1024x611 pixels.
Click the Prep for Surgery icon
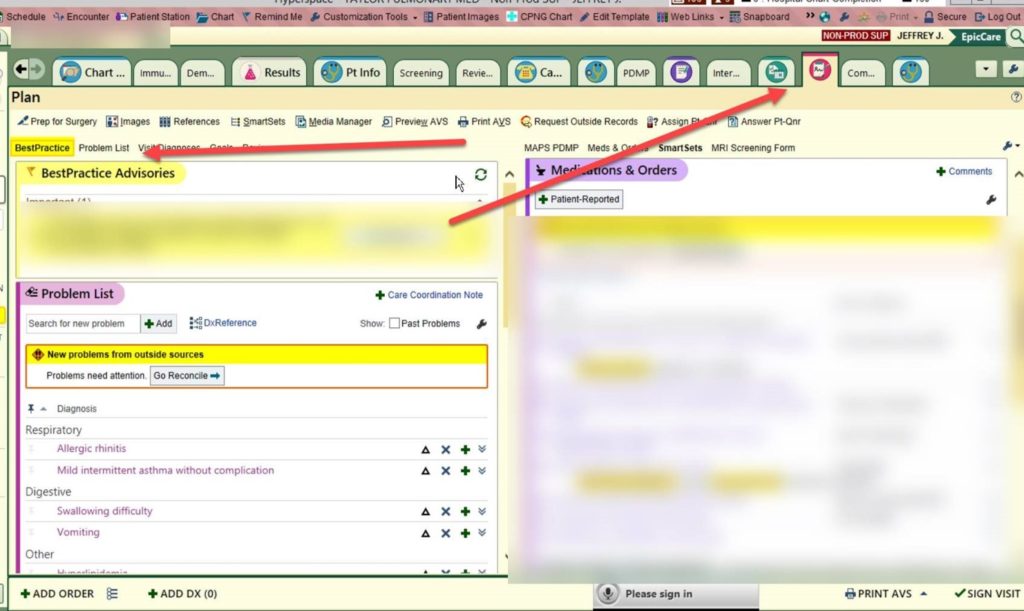pos(22,122)
